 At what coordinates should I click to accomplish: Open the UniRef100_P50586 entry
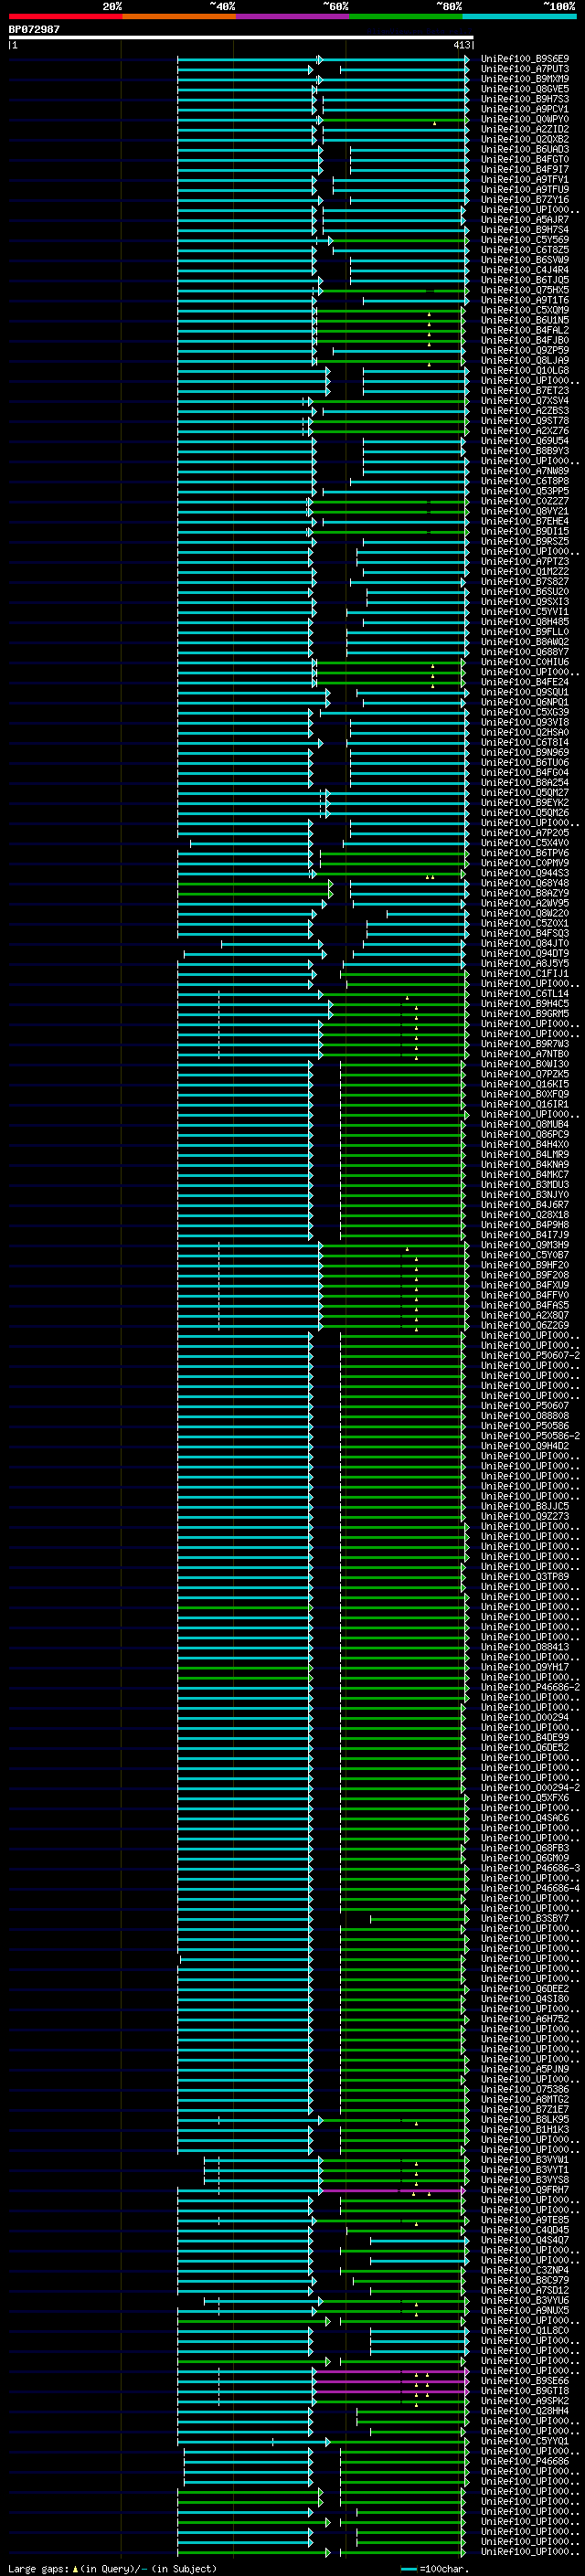[525, 1426]
